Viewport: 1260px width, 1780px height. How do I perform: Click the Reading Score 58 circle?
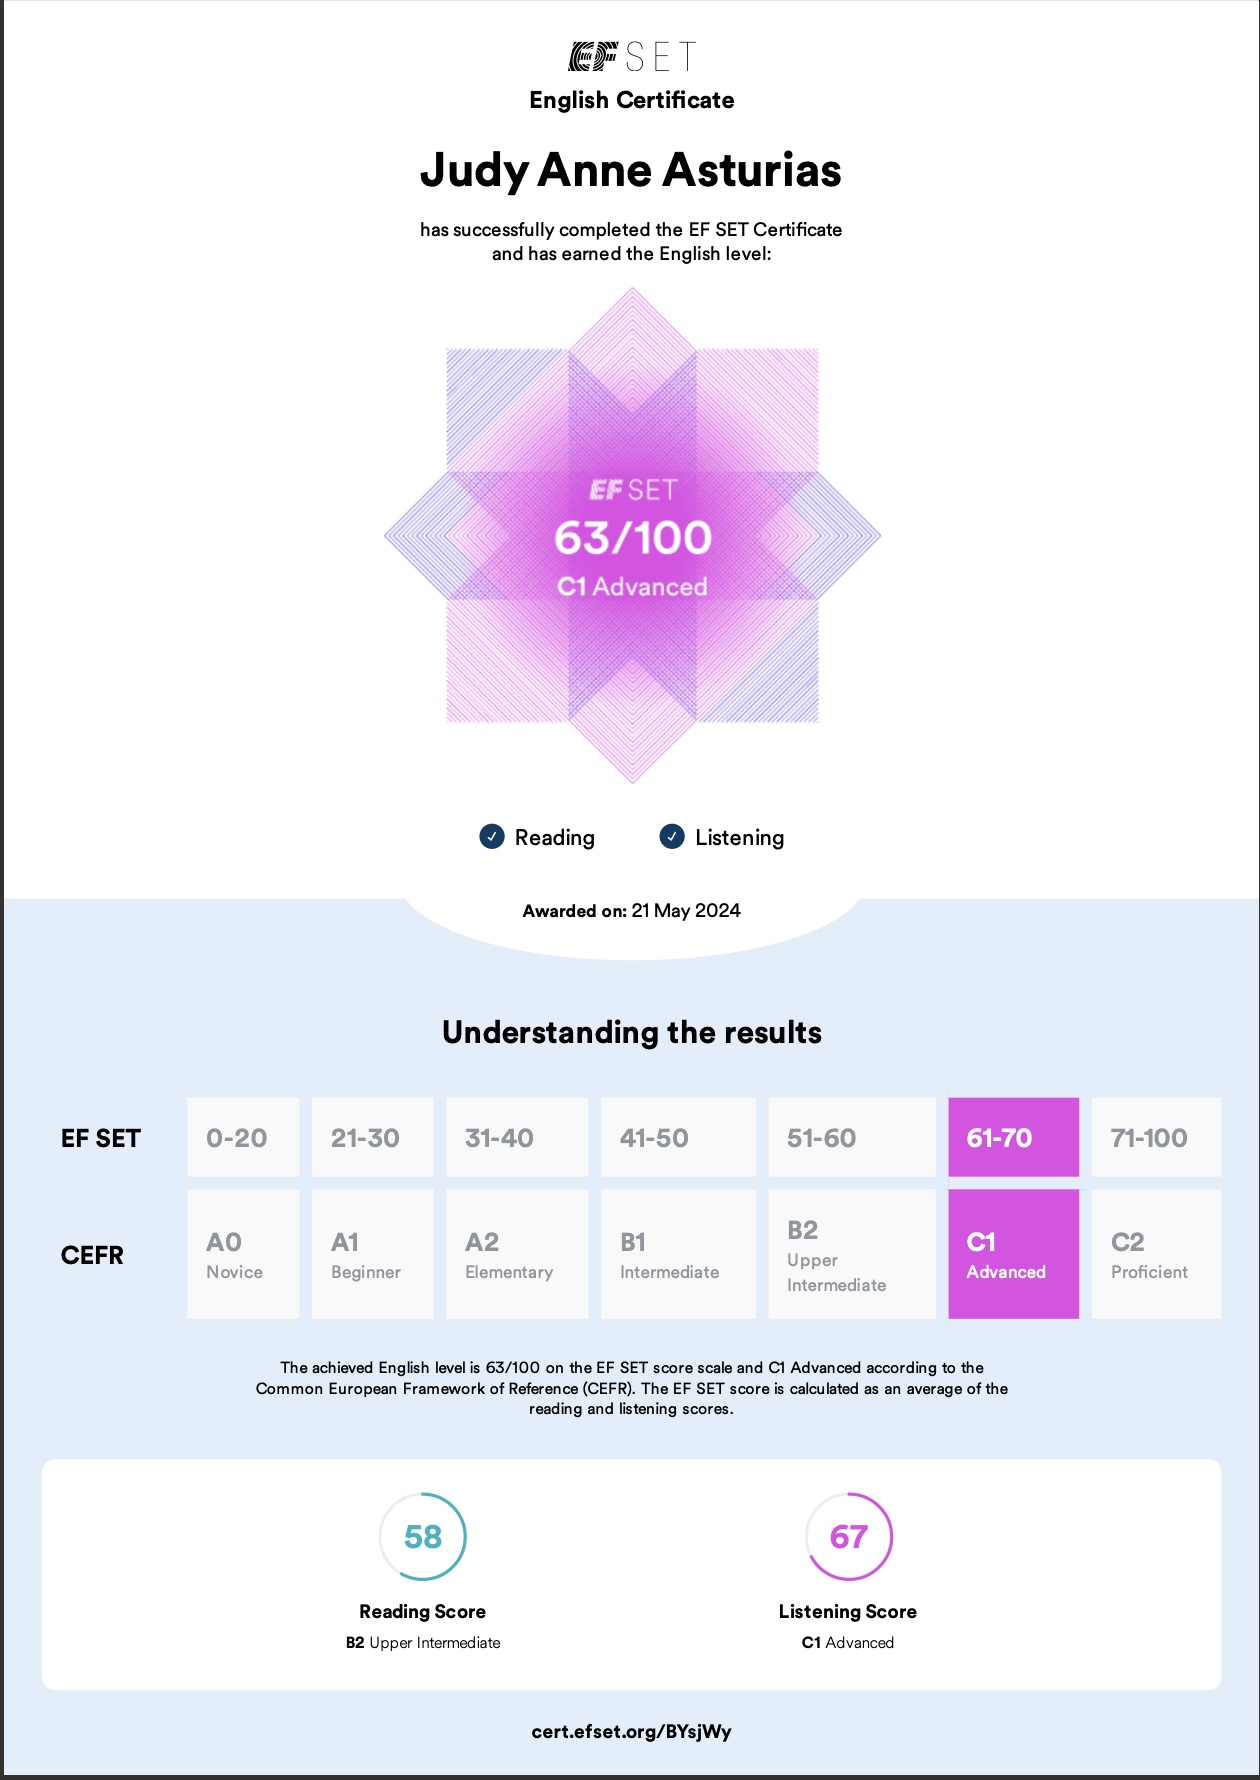(x=423, y=1537)
